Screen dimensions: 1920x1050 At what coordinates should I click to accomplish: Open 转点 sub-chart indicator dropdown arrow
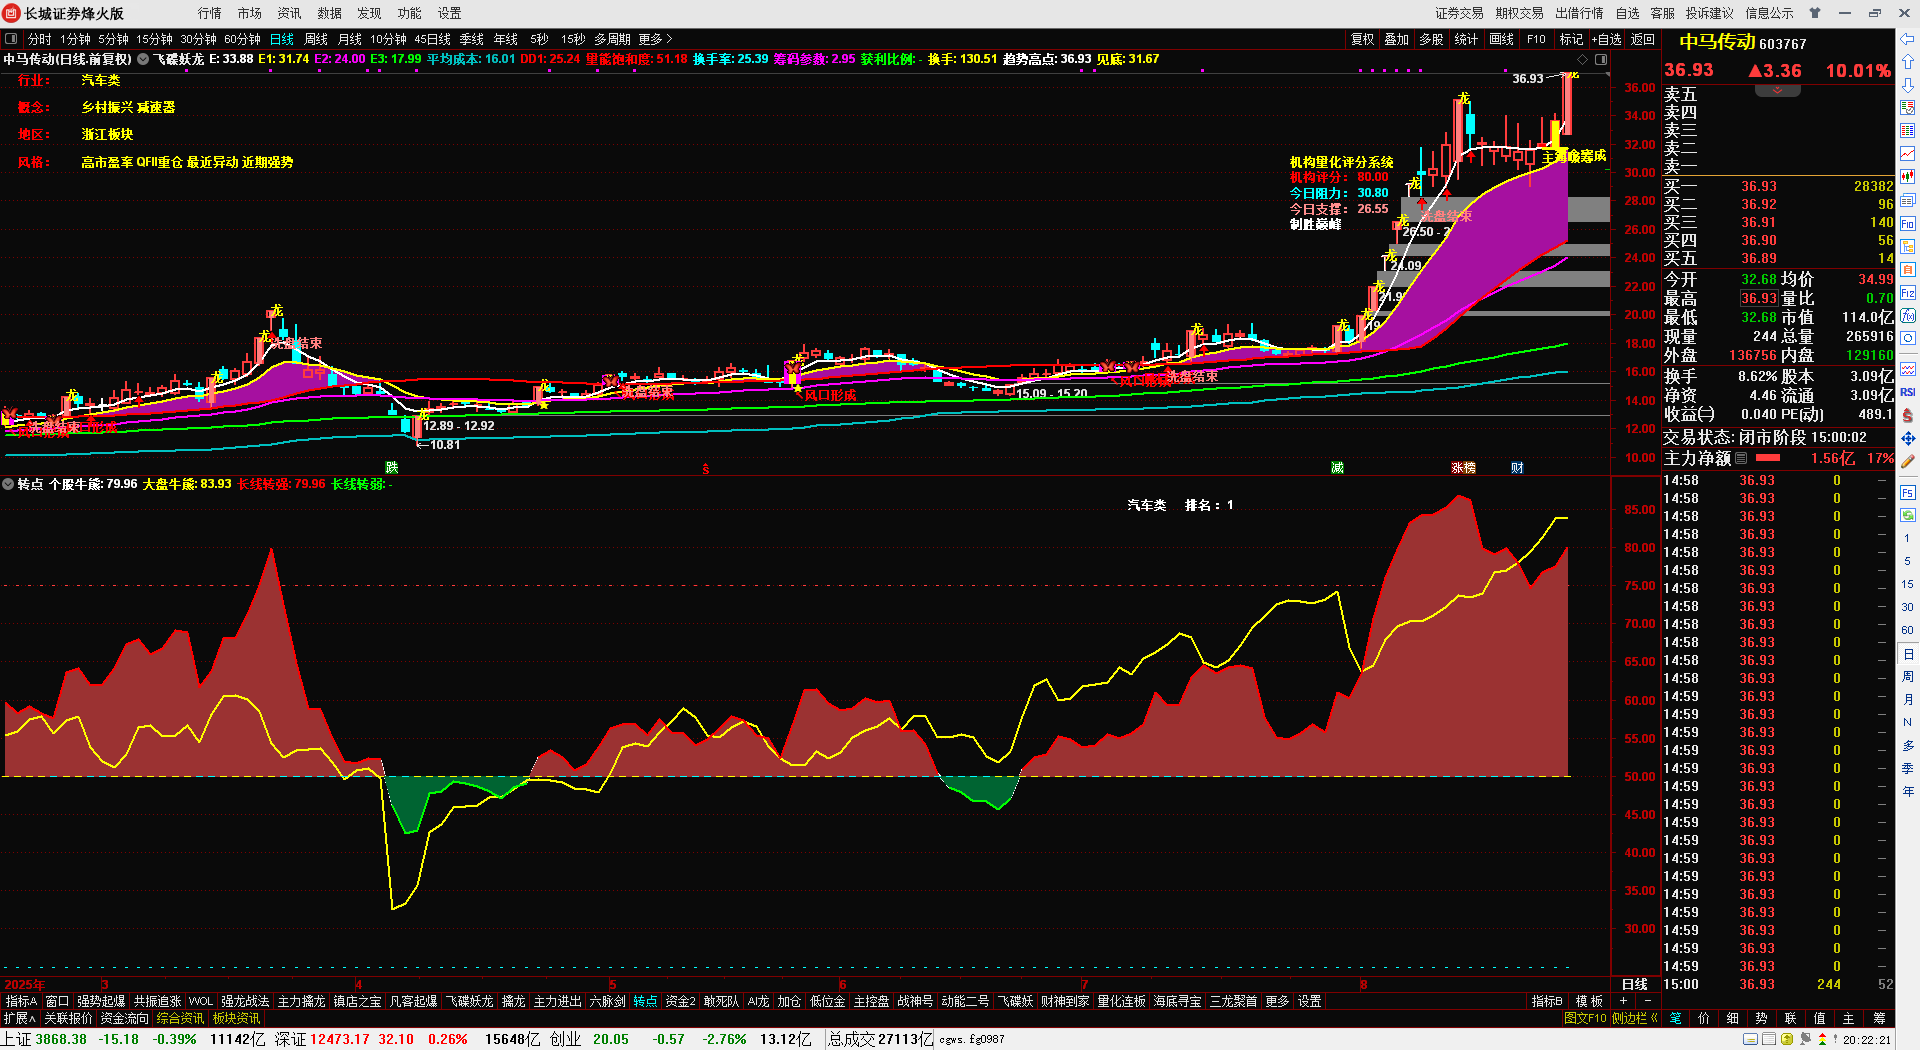pyautogui.click(x=8, y=484)
